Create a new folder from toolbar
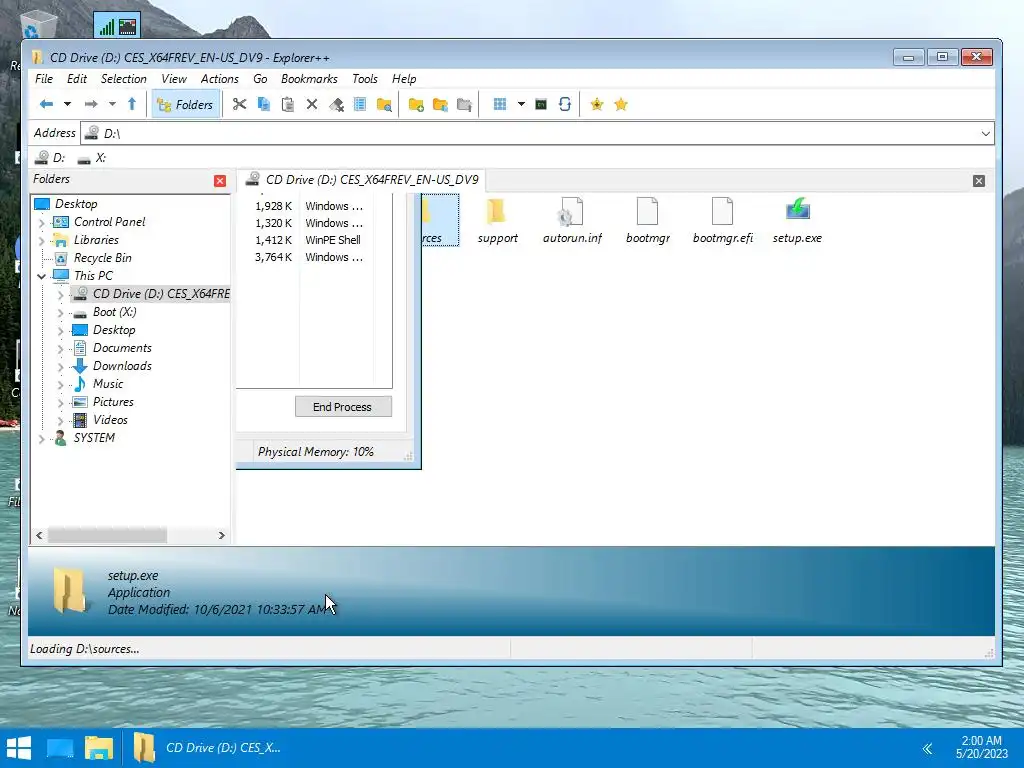1024x768 pixels. point(416,104)
